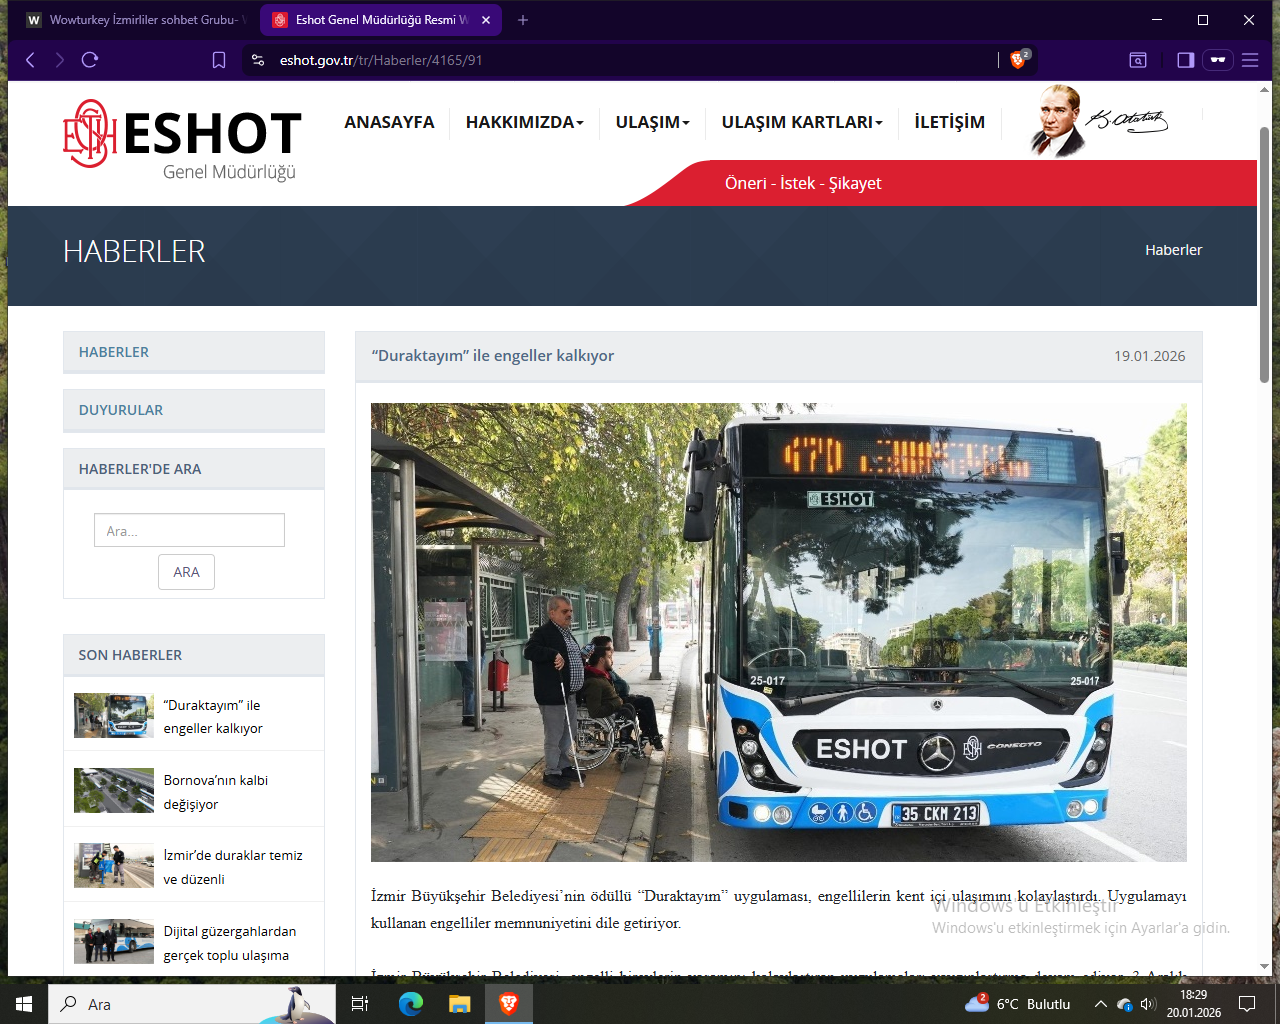
Task: Open the Bornova'nın kalbi değişiyor thumbnail
Action: (114, 790)
